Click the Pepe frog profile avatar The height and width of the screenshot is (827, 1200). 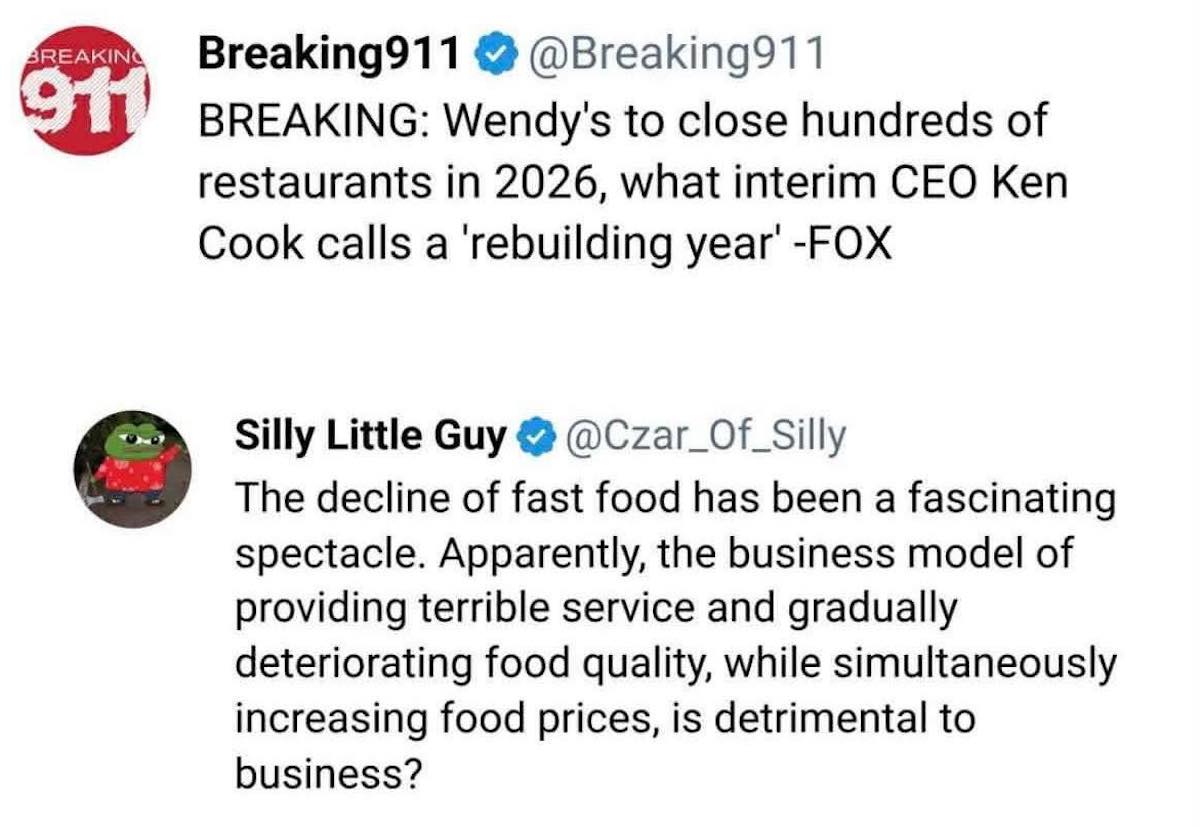coord(132,454)
